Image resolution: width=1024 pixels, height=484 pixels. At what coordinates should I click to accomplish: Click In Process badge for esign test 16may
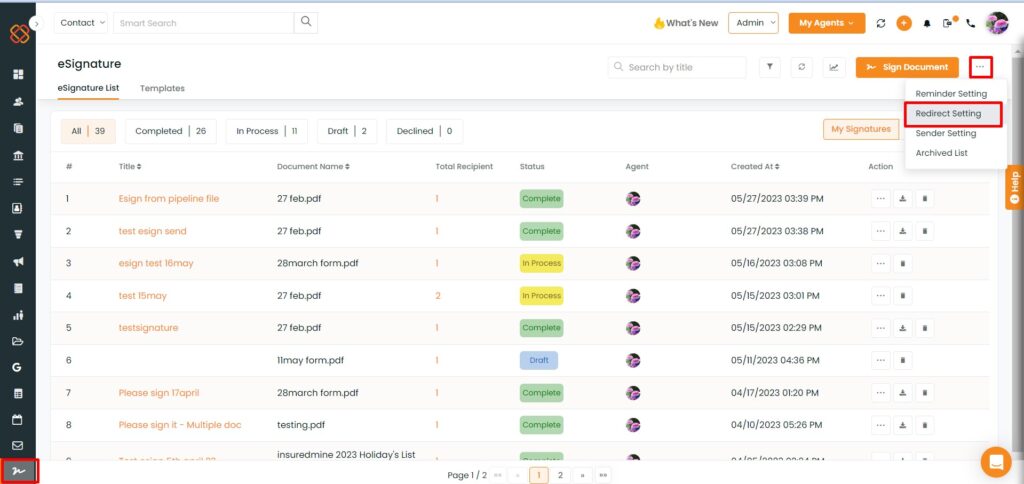(541, 263)
